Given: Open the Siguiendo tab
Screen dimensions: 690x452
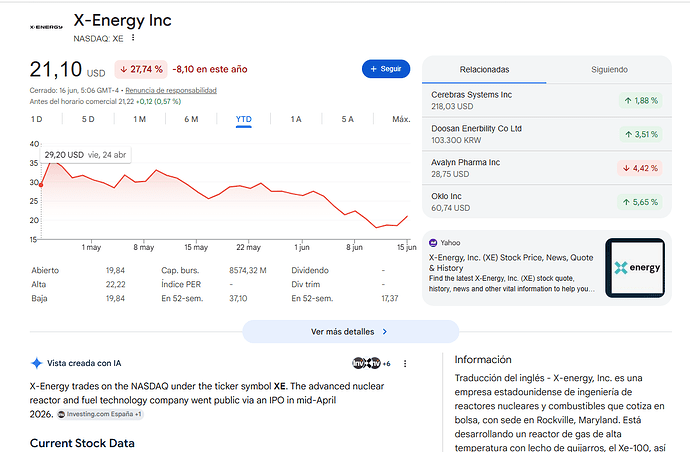Looking at the screenshot, I should coord(609,70).
